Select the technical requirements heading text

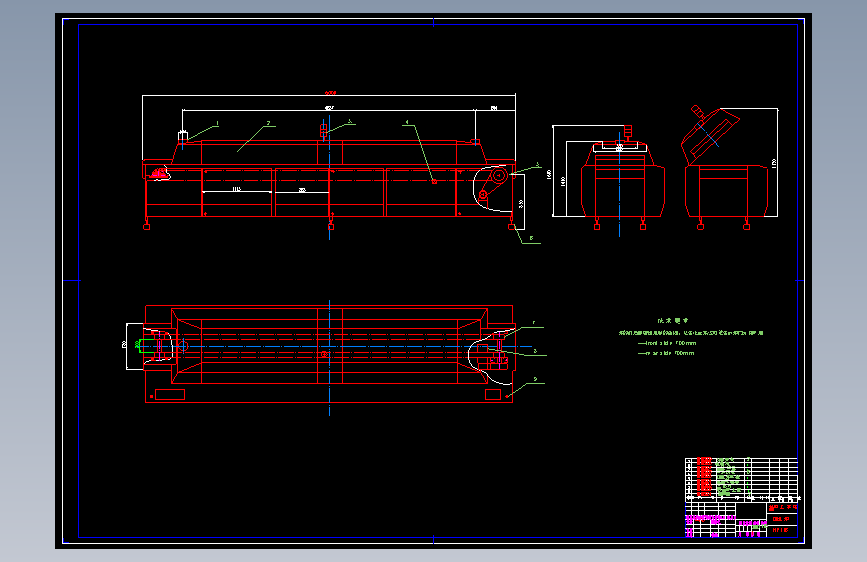point(673,320)
